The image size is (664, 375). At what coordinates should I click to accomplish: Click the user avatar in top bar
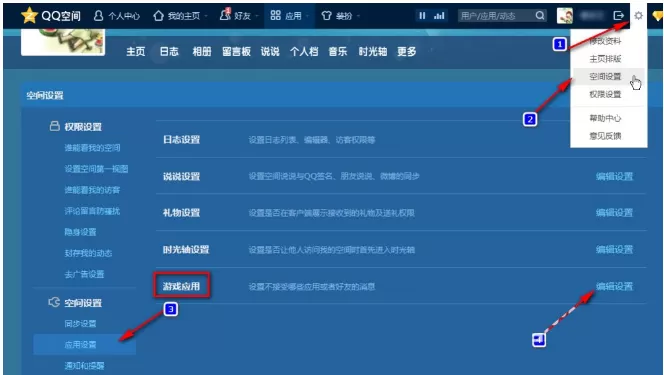565,16
